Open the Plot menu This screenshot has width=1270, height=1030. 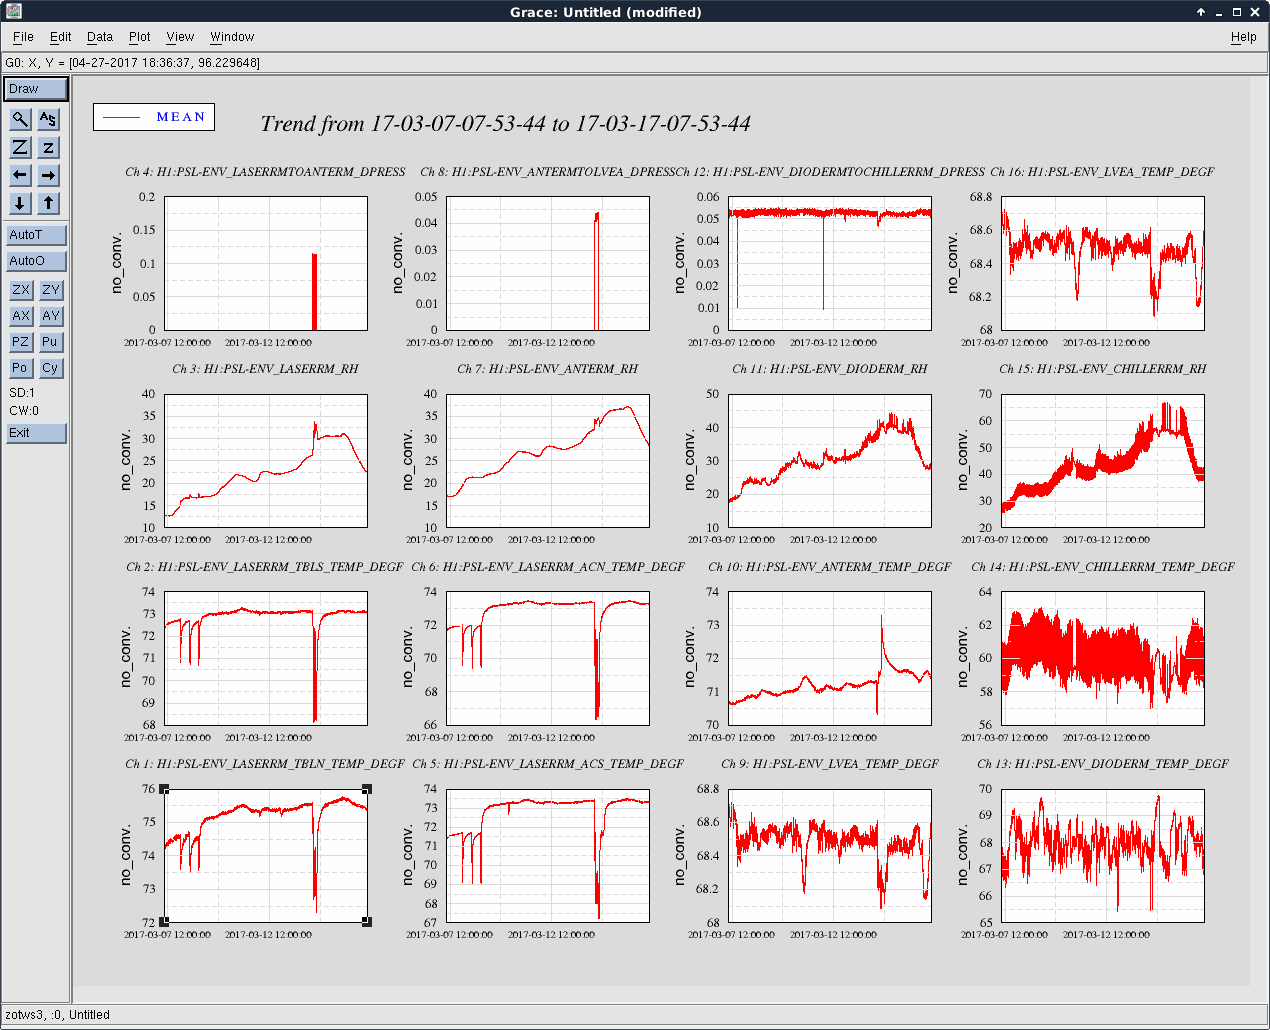click(x=140, y=37)
